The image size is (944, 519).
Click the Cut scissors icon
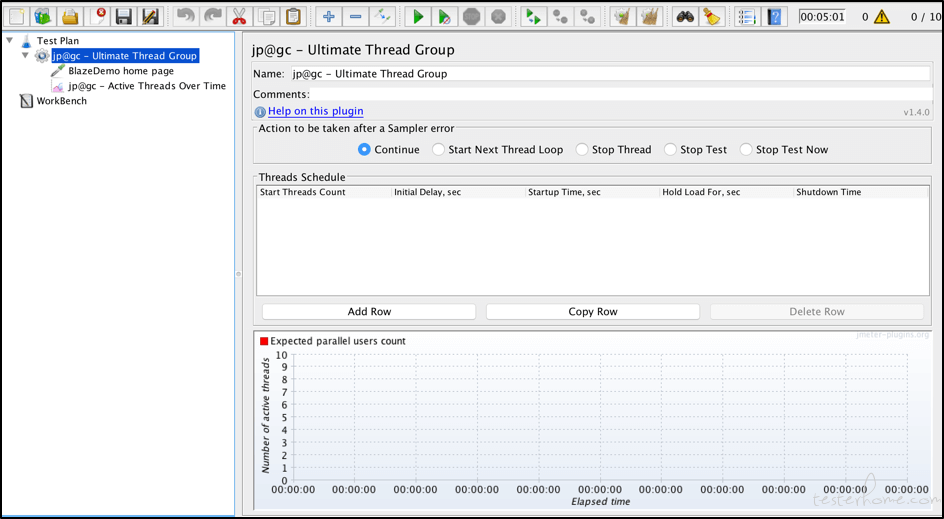coord(239,17)
